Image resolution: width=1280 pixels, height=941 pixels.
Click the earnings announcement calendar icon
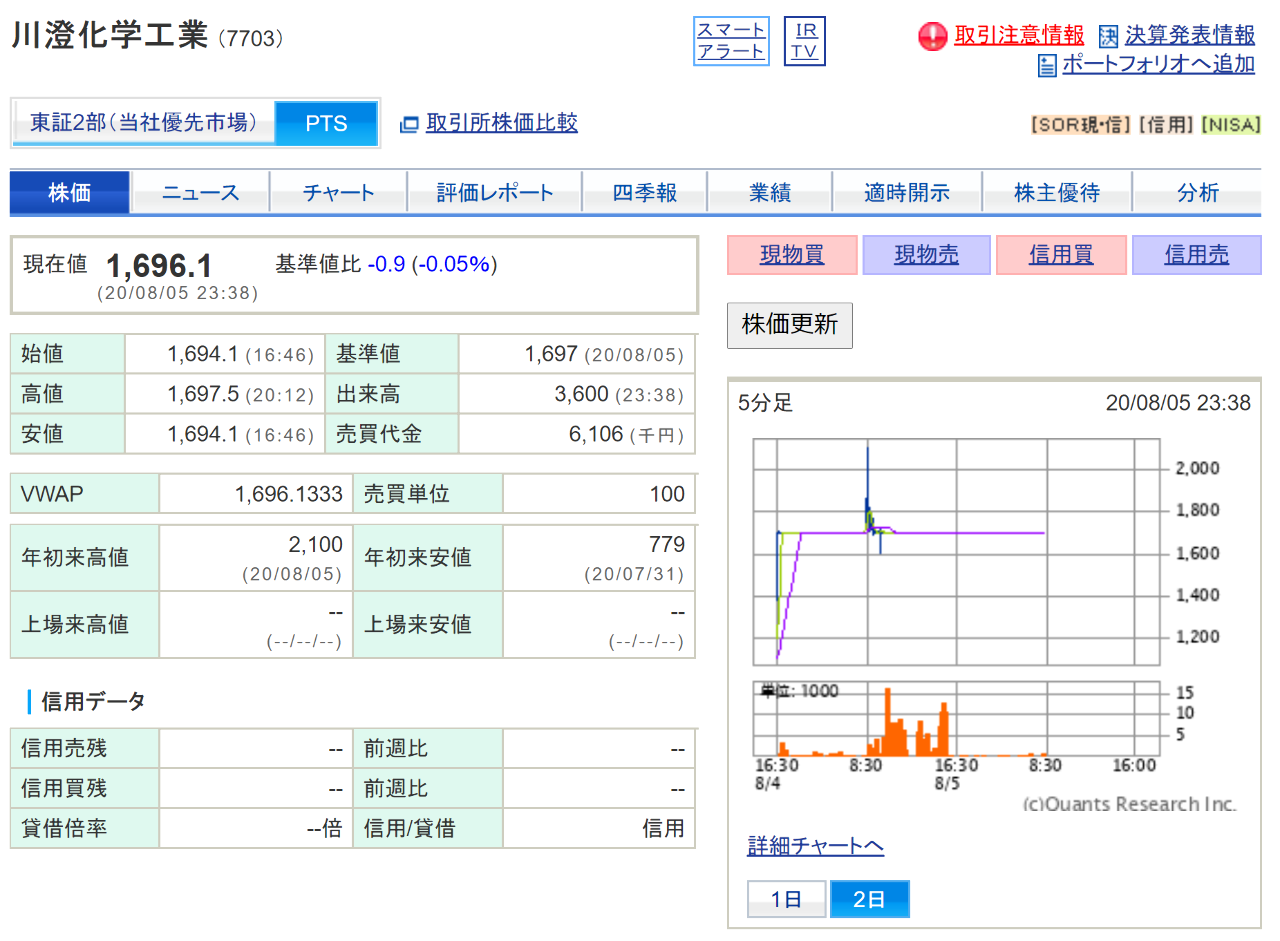1108,37
